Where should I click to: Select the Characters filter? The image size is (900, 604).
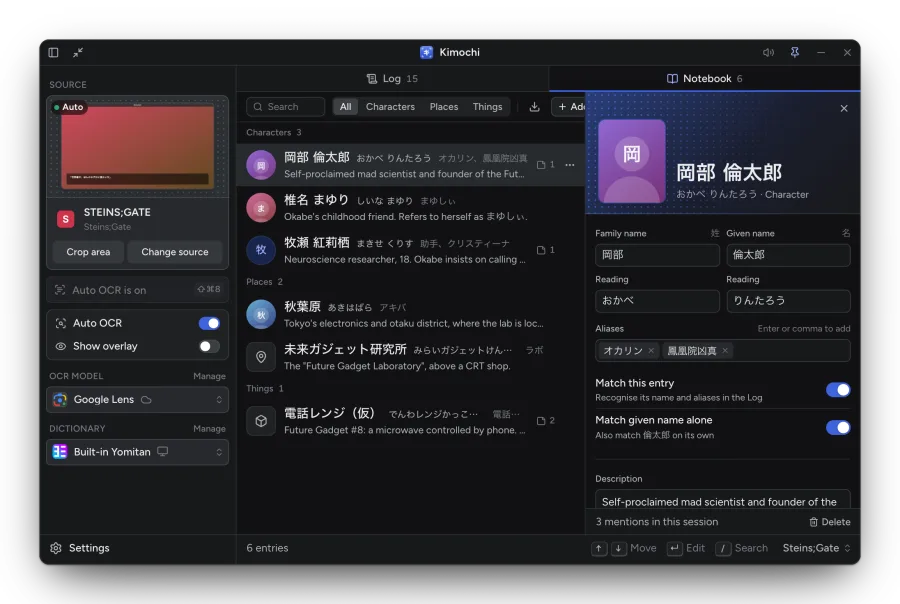coord(390,107)
